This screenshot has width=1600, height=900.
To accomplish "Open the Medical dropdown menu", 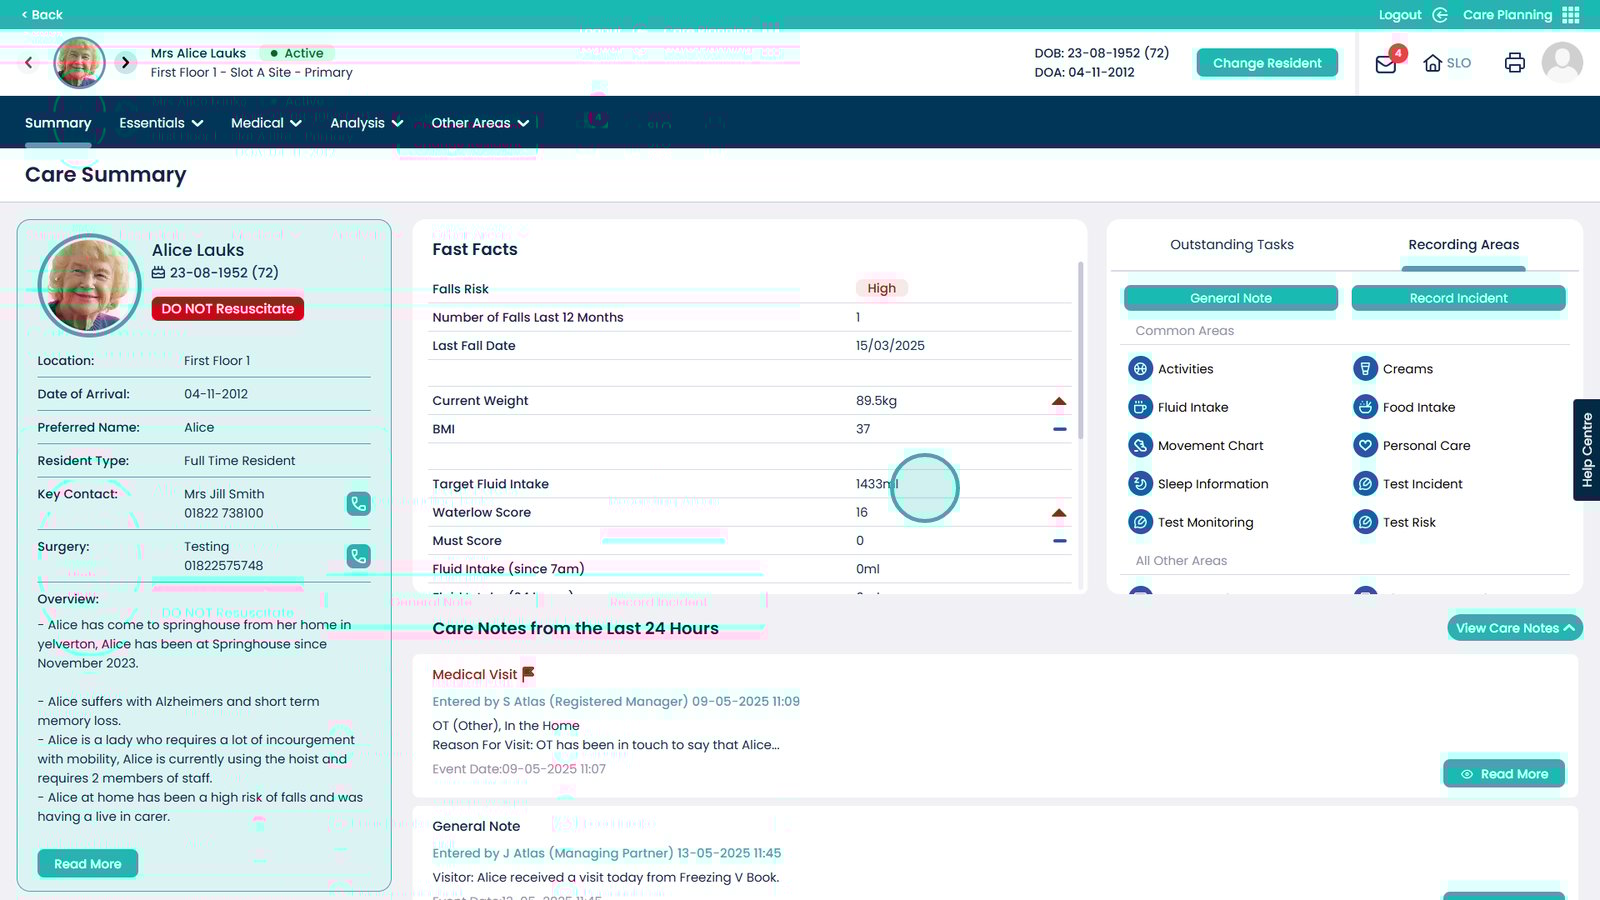I will pos(266,123).
